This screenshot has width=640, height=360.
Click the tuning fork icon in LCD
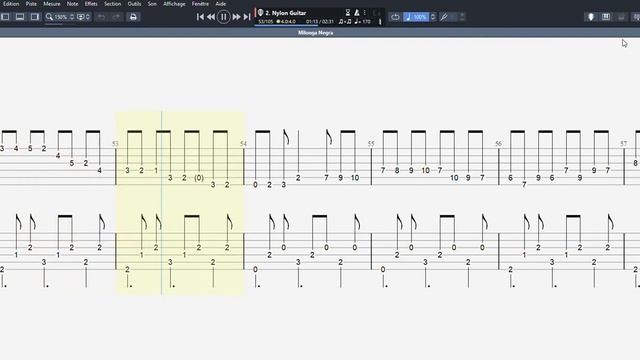tap(380, 21)
